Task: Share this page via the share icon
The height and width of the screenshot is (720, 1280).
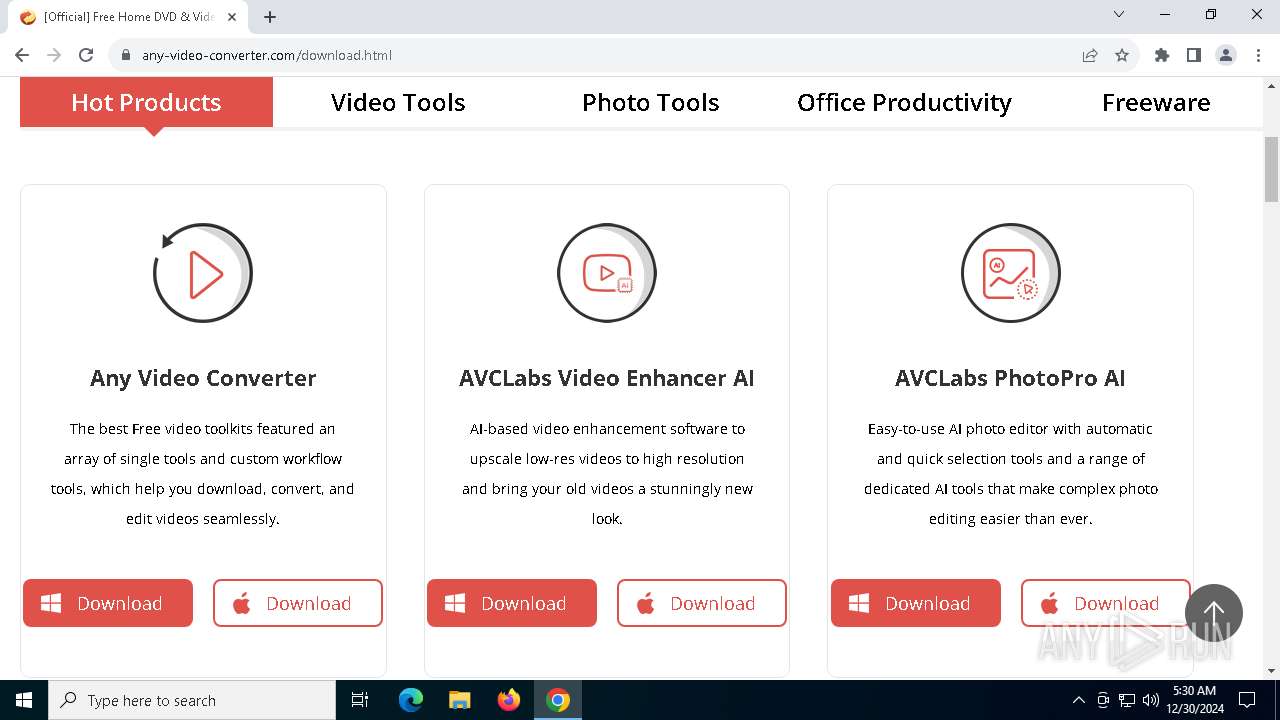Action: 1090,55
